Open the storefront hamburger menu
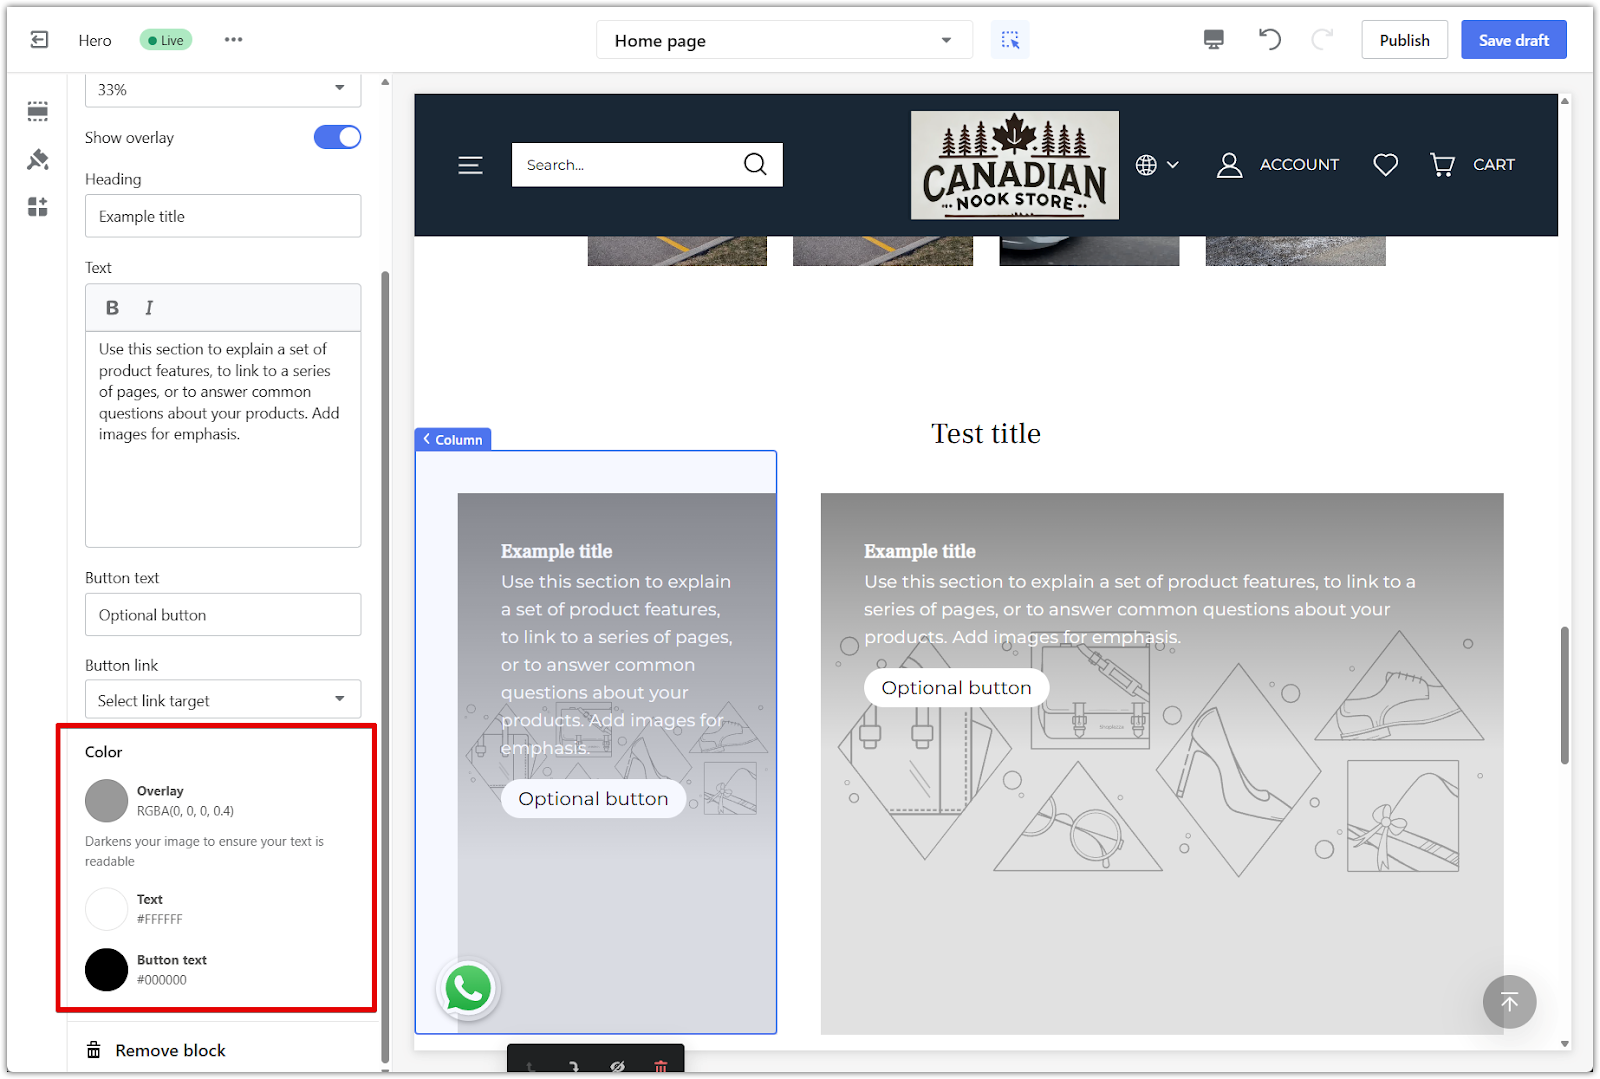1600x1079 pixels. click(x=470, y=165)
